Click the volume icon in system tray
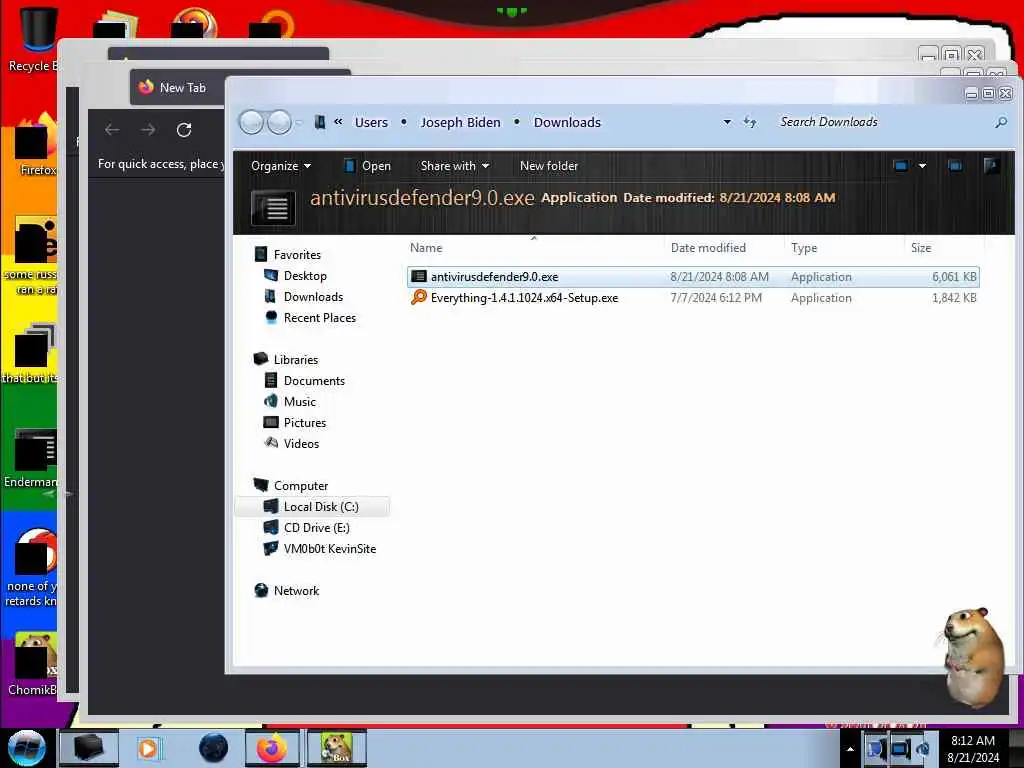Screen dimensions: 1024x768 pos(923,749)
